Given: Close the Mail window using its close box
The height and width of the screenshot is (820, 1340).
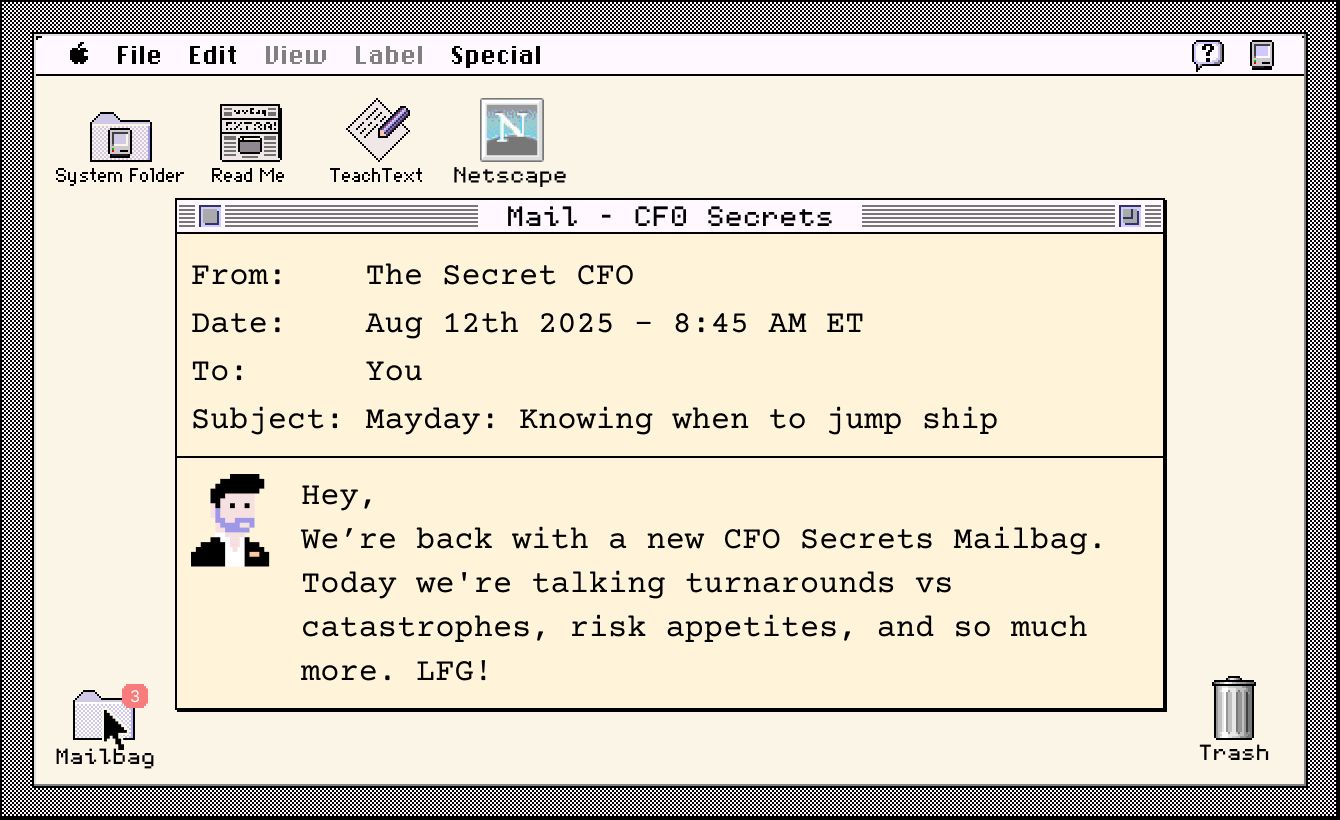Looking at the screenshot, I should coord(210,216).
